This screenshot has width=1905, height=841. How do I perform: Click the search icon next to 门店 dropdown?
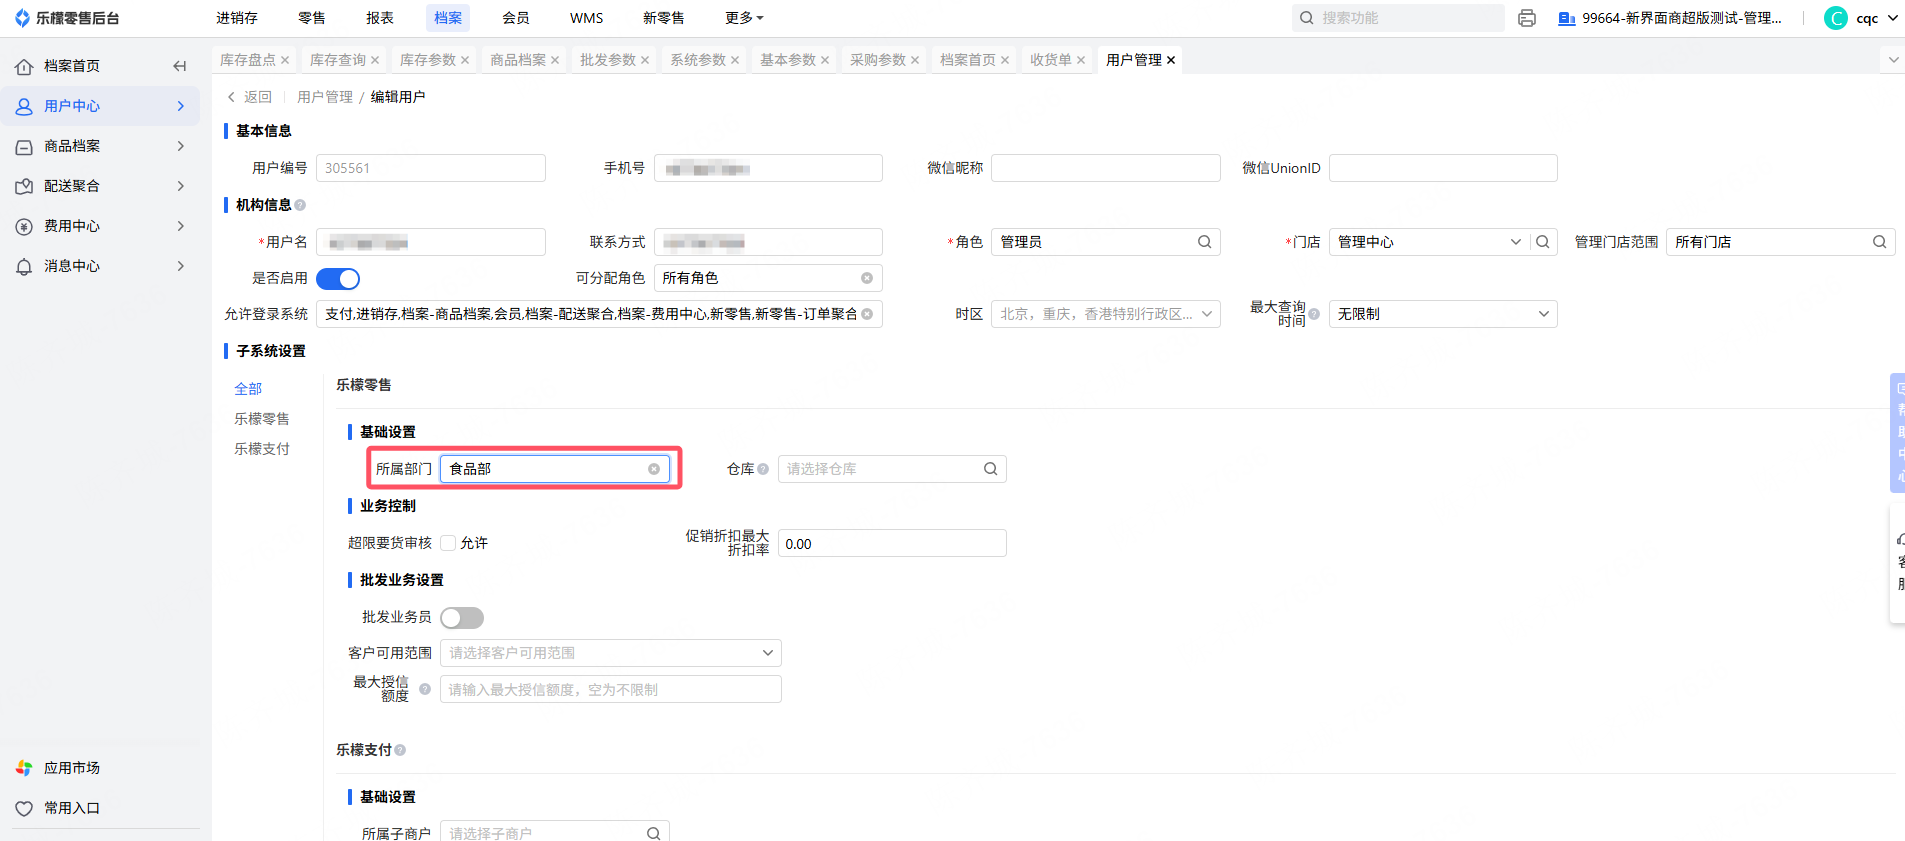click(x=1543, y=242)
